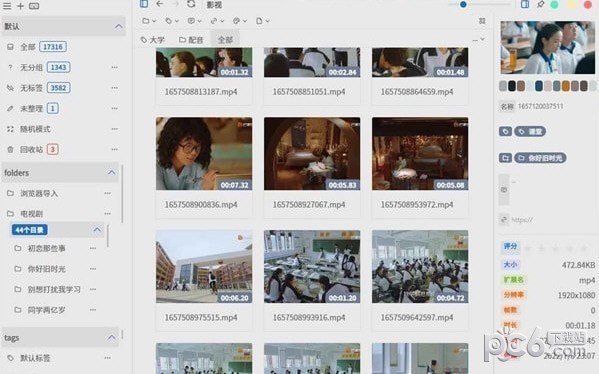599x374 pixels.
Task: Select the 全部 tab
Action: click(x=225, y=40)
